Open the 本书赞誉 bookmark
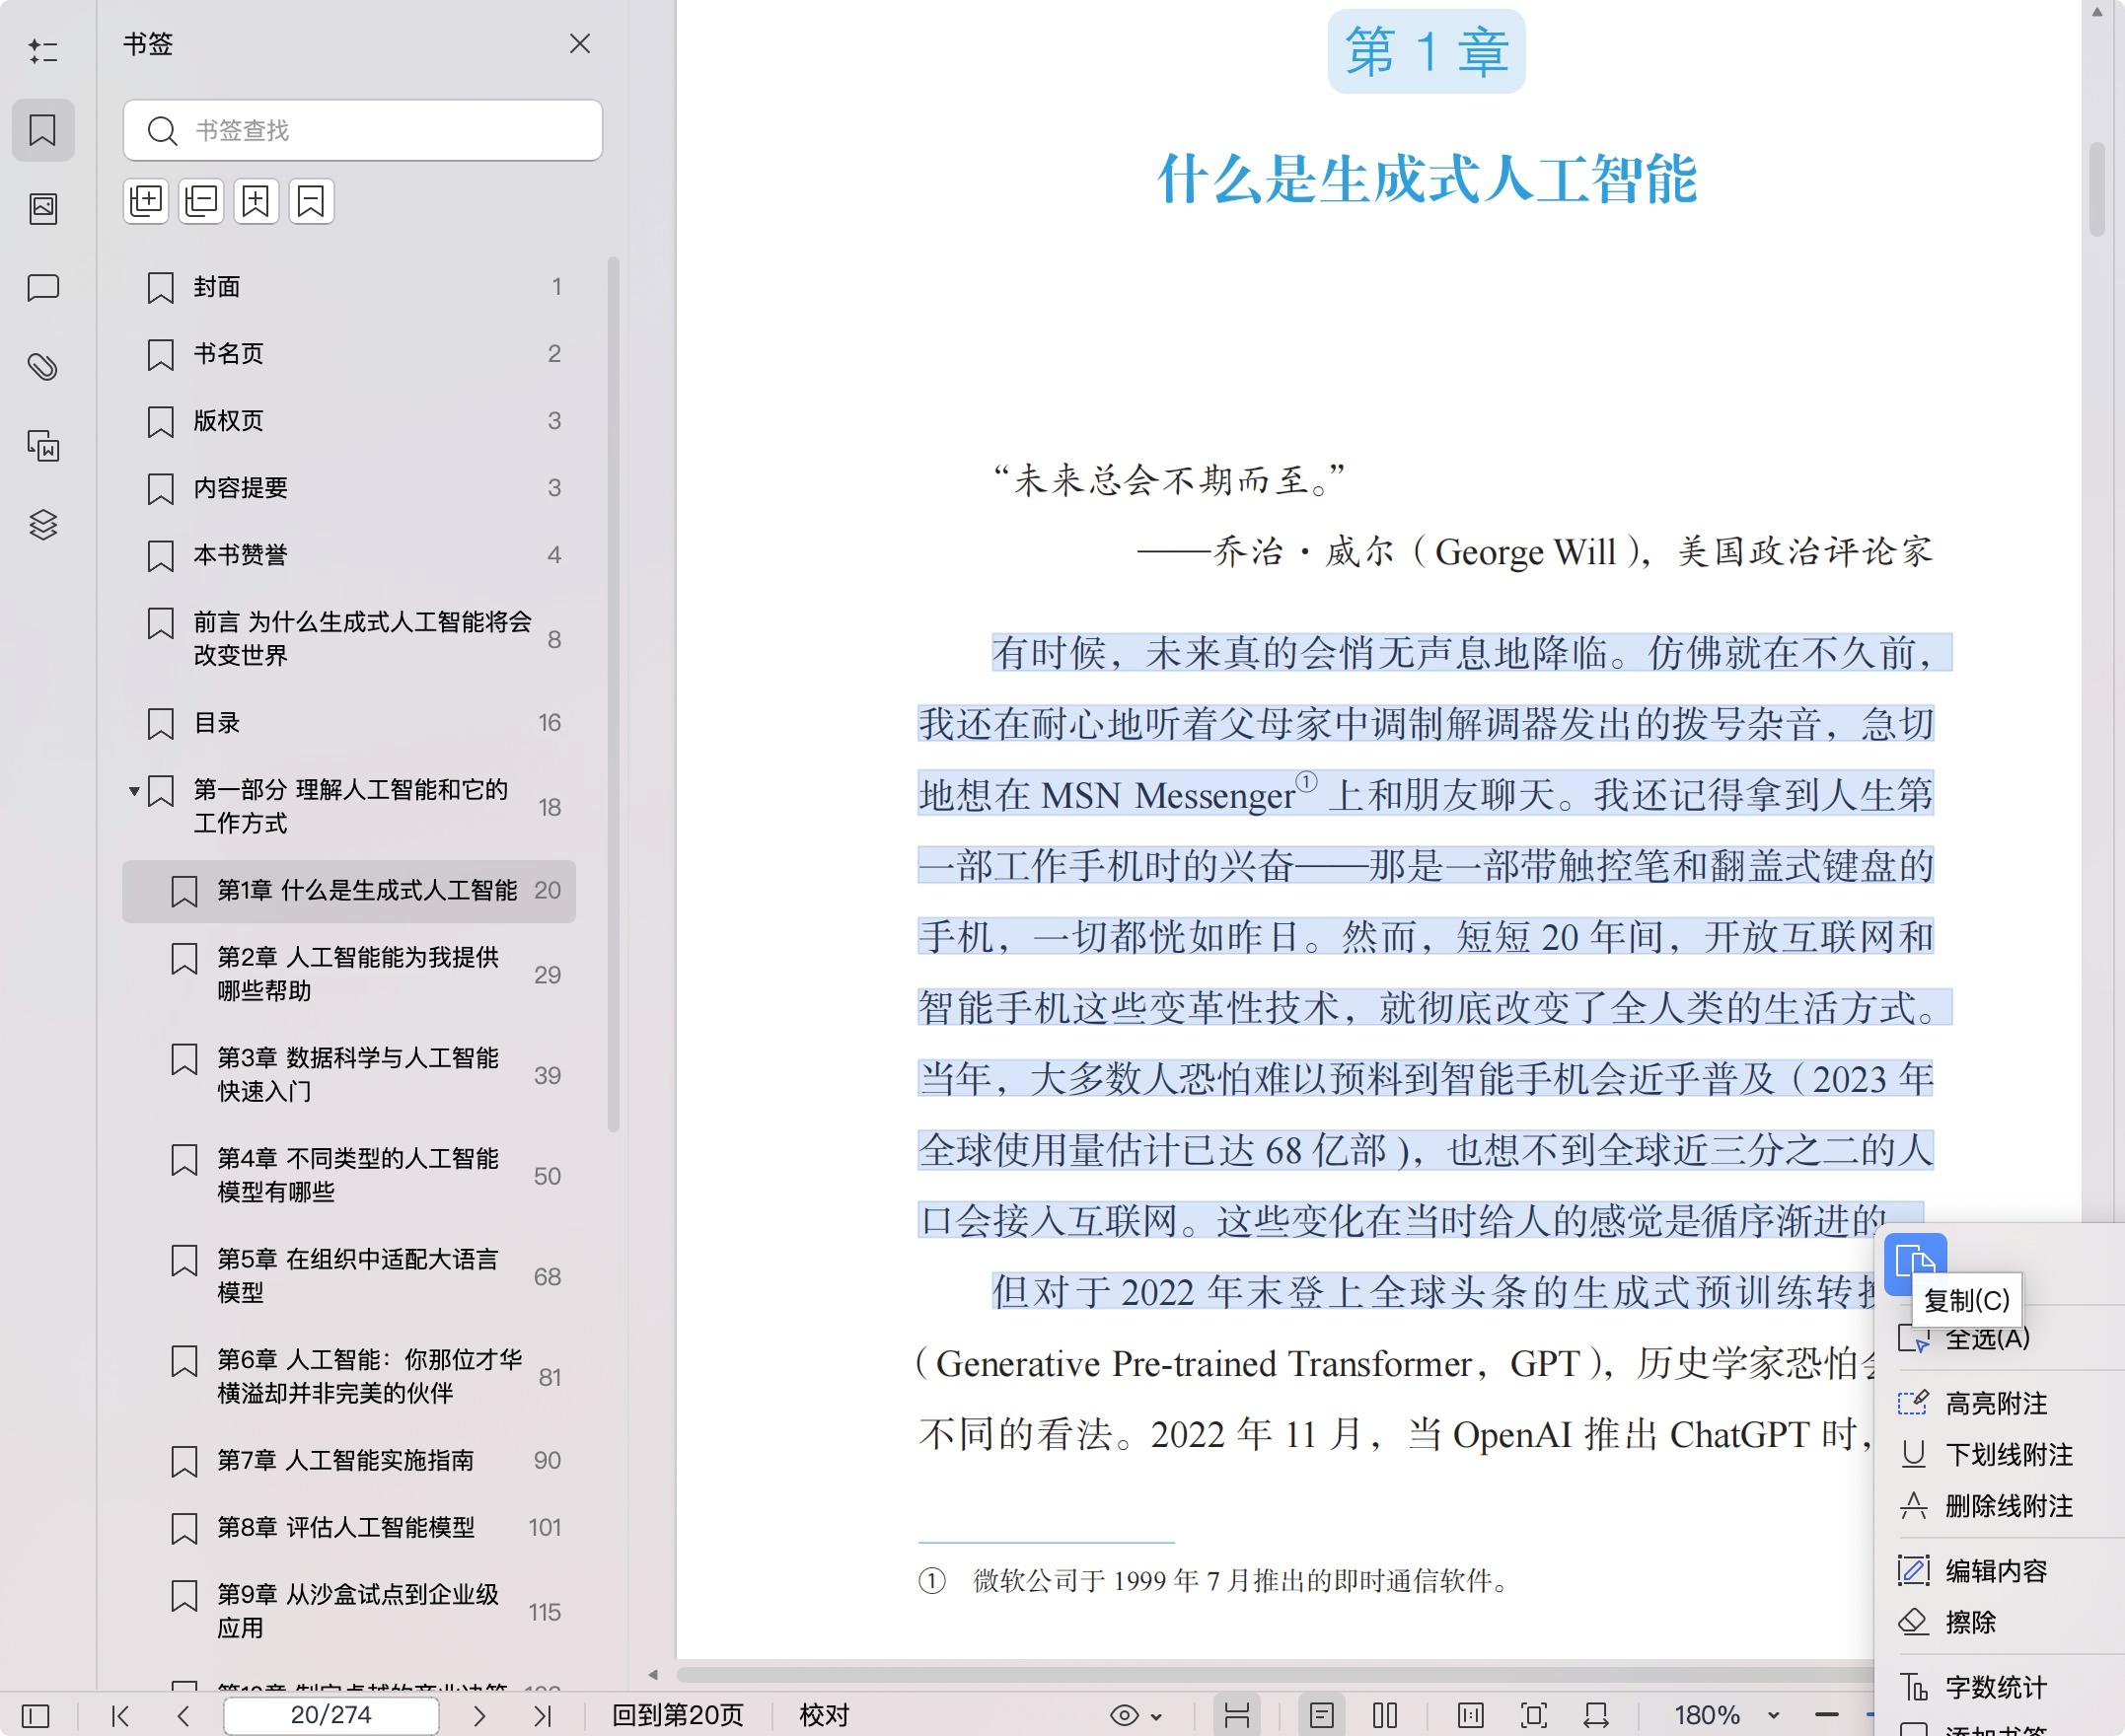 349,555
